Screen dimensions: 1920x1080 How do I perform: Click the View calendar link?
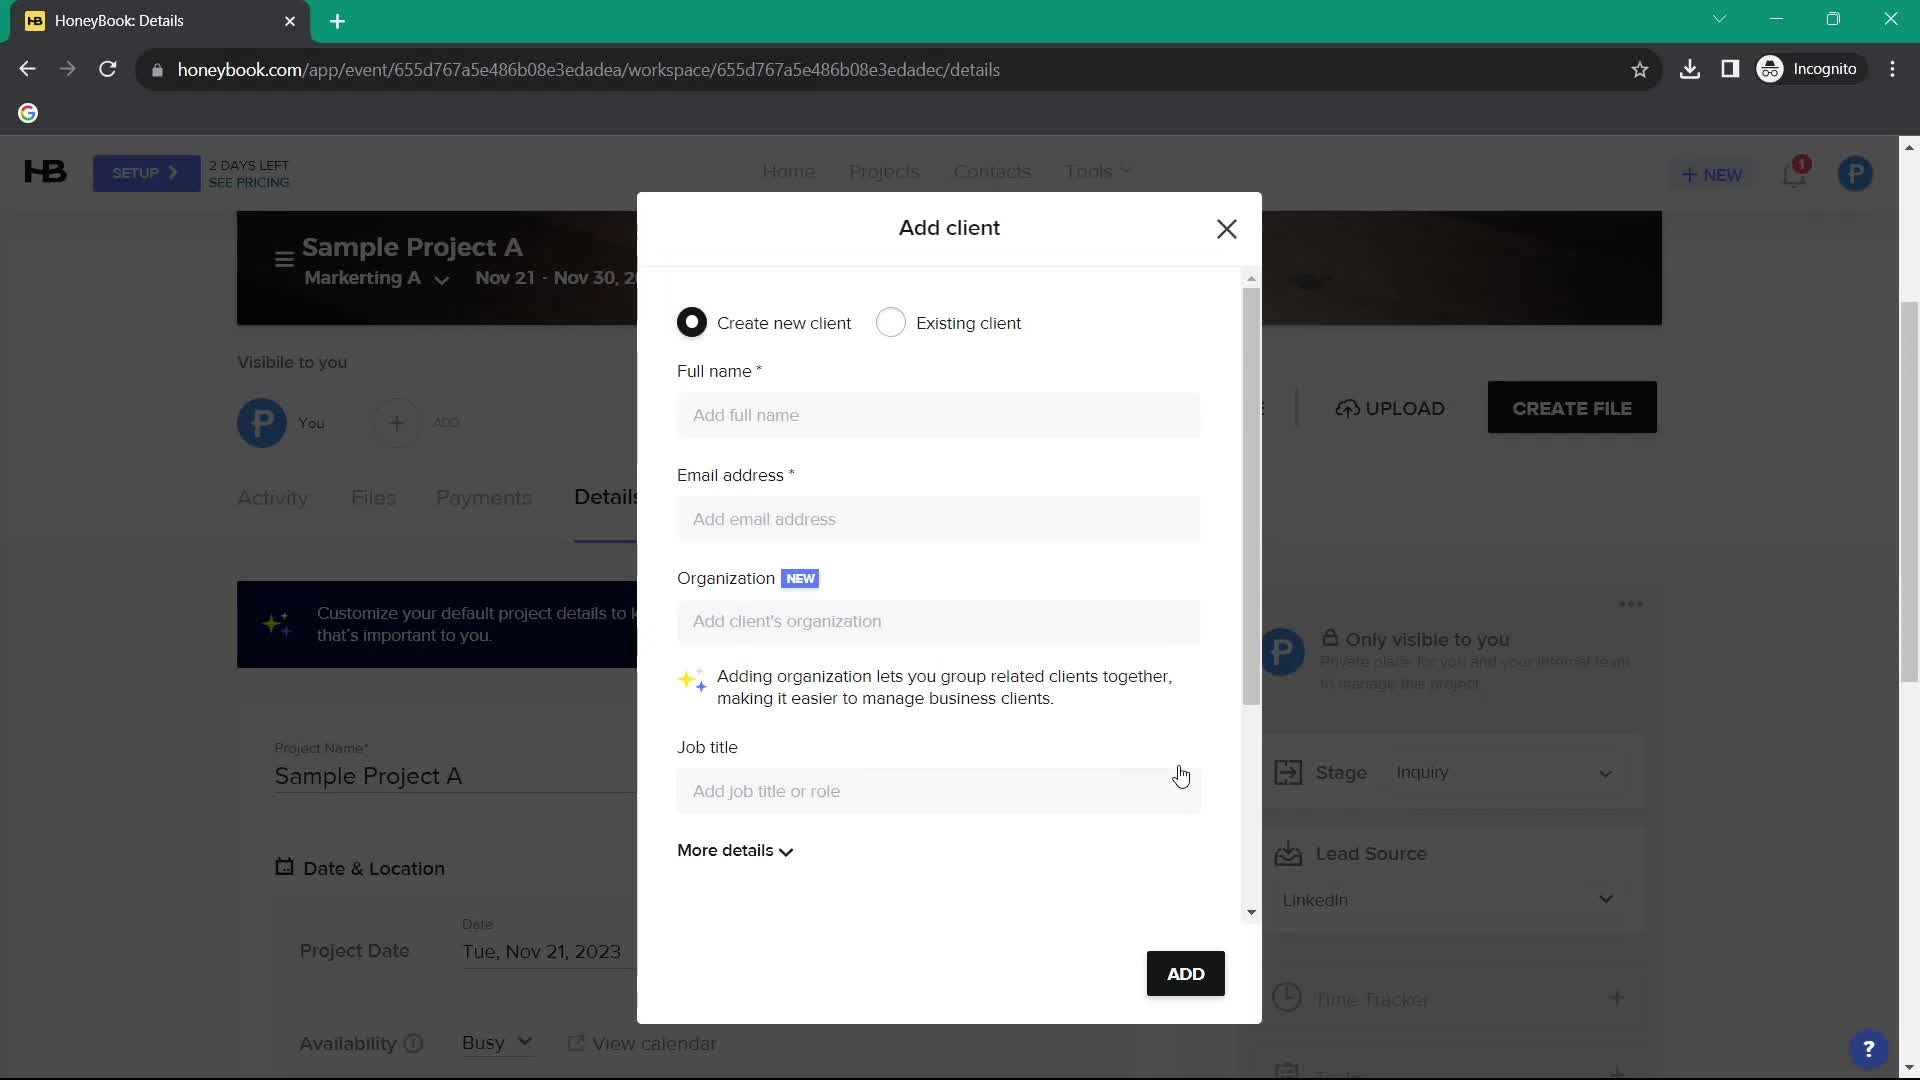(x=646, y=1043)
